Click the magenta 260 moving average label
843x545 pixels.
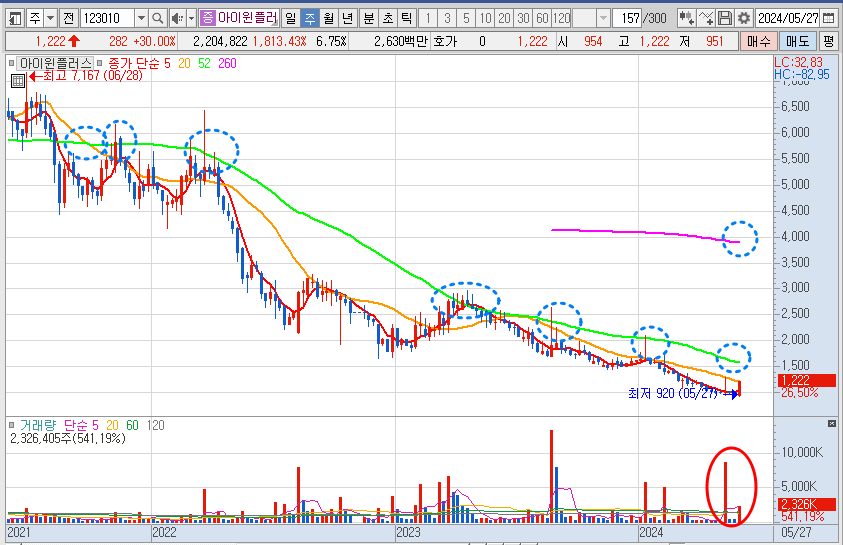(x=227, y=63)
